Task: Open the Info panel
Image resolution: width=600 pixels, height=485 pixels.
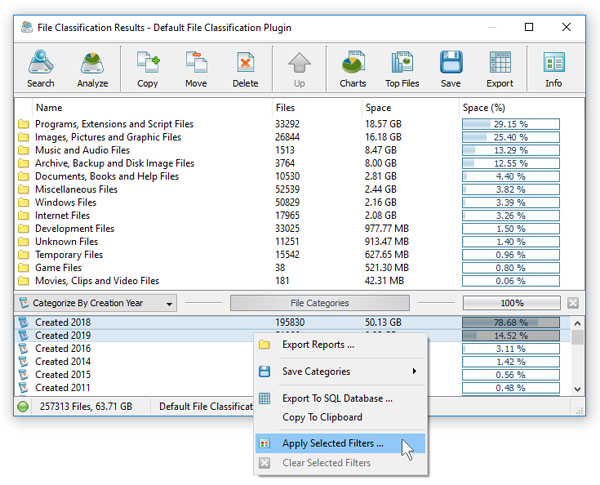Action: [x=554, y=69]
